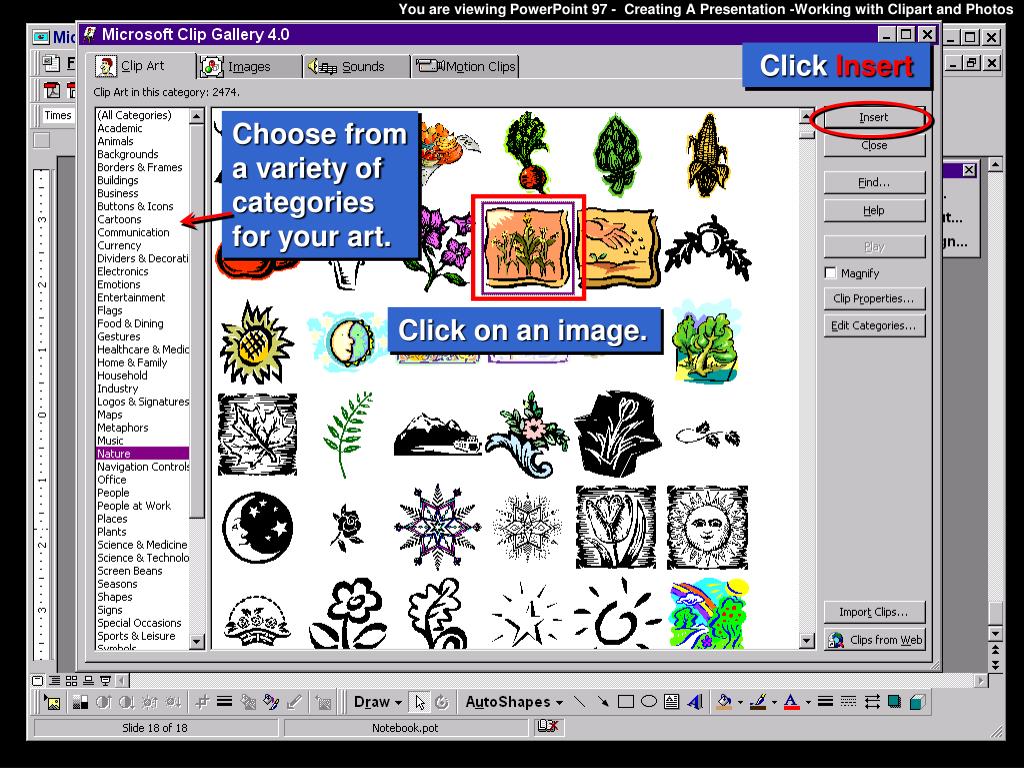
Task: Click the clip gallery scroll up arrow
Action: (x=807, y=116)
